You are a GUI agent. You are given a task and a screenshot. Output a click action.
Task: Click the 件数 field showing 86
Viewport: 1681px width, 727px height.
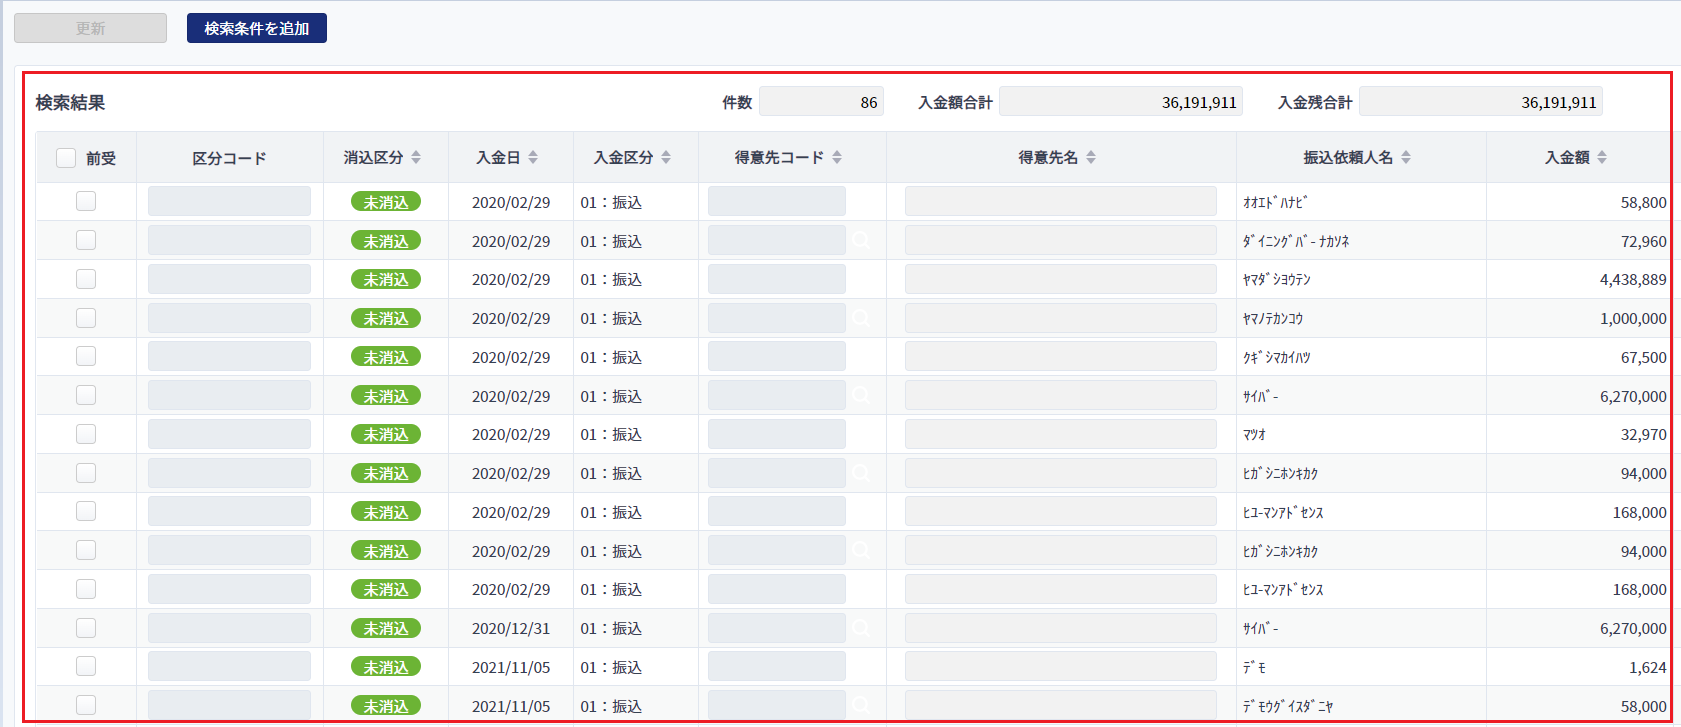pos(821,101)
